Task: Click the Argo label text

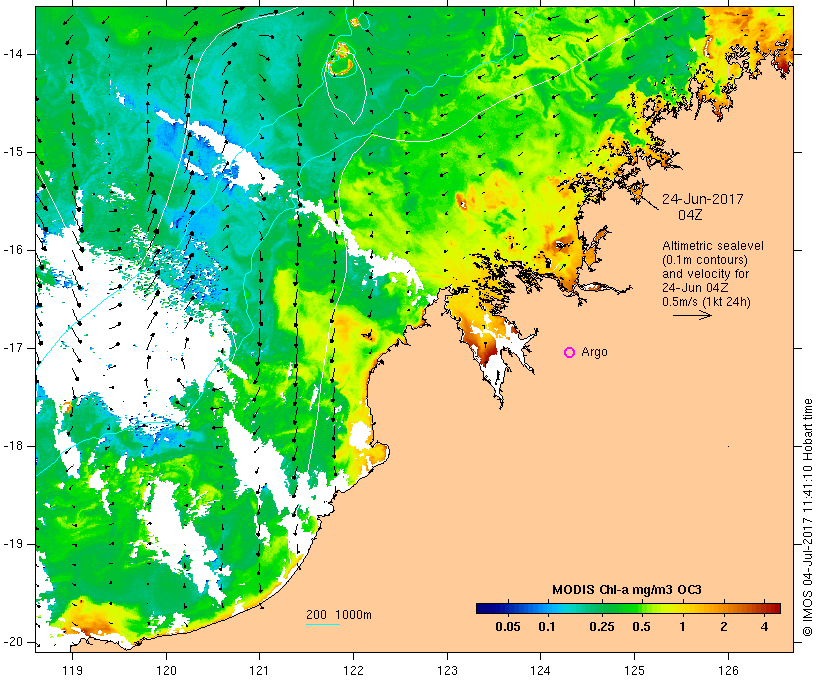Action: (x=595, y=352)
